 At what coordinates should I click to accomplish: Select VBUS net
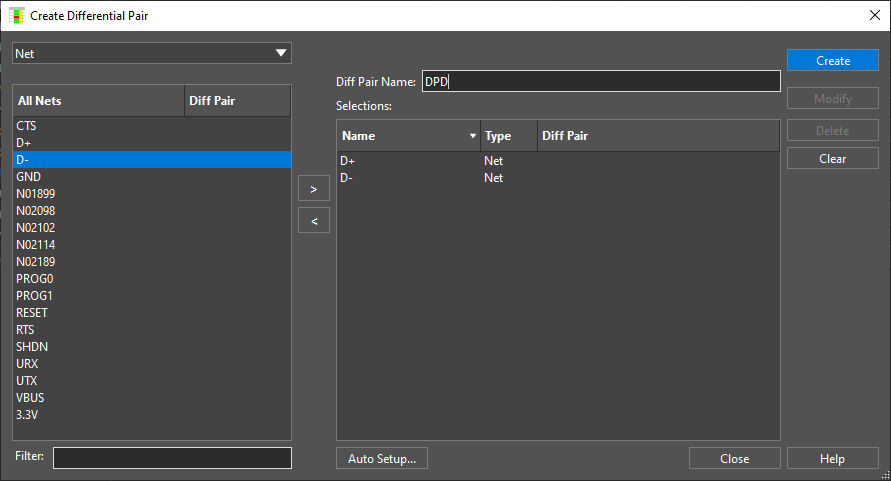[152, 398]
